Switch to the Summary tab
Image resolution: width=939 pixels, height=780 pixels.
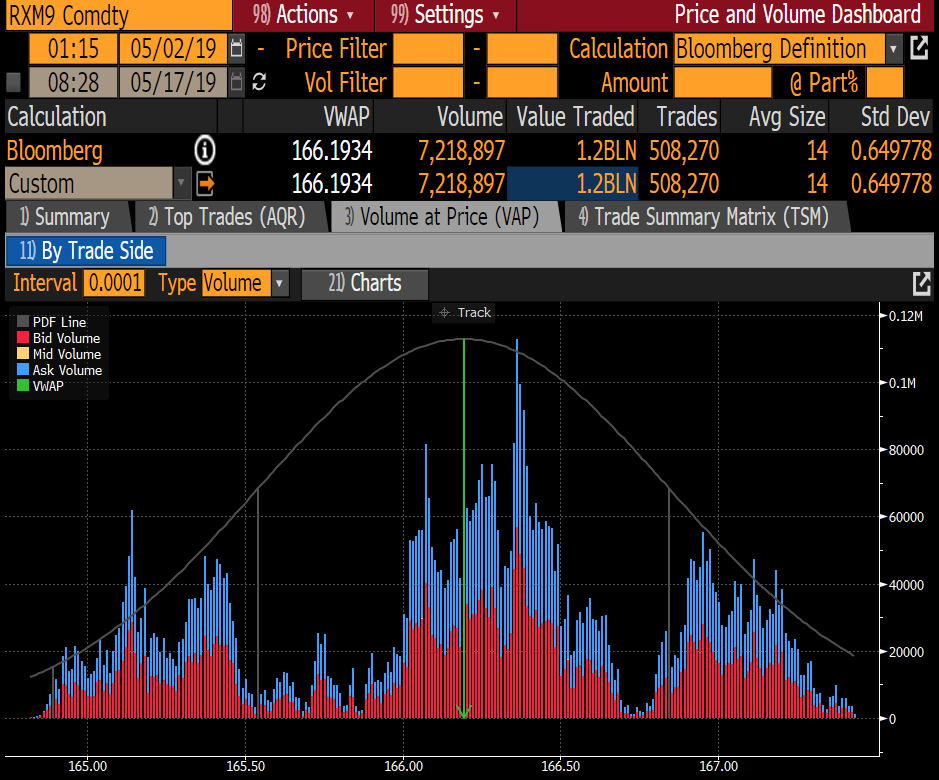[x=65, y=217]
